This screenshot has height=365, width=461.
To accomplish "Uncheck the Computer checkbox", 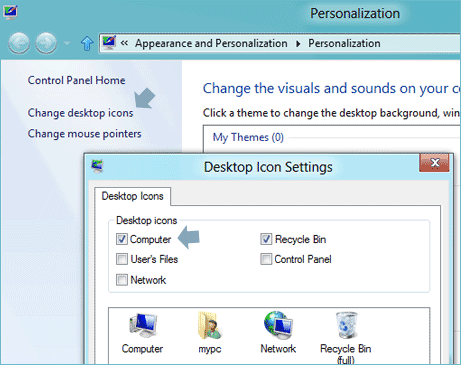I will [122, 239].
